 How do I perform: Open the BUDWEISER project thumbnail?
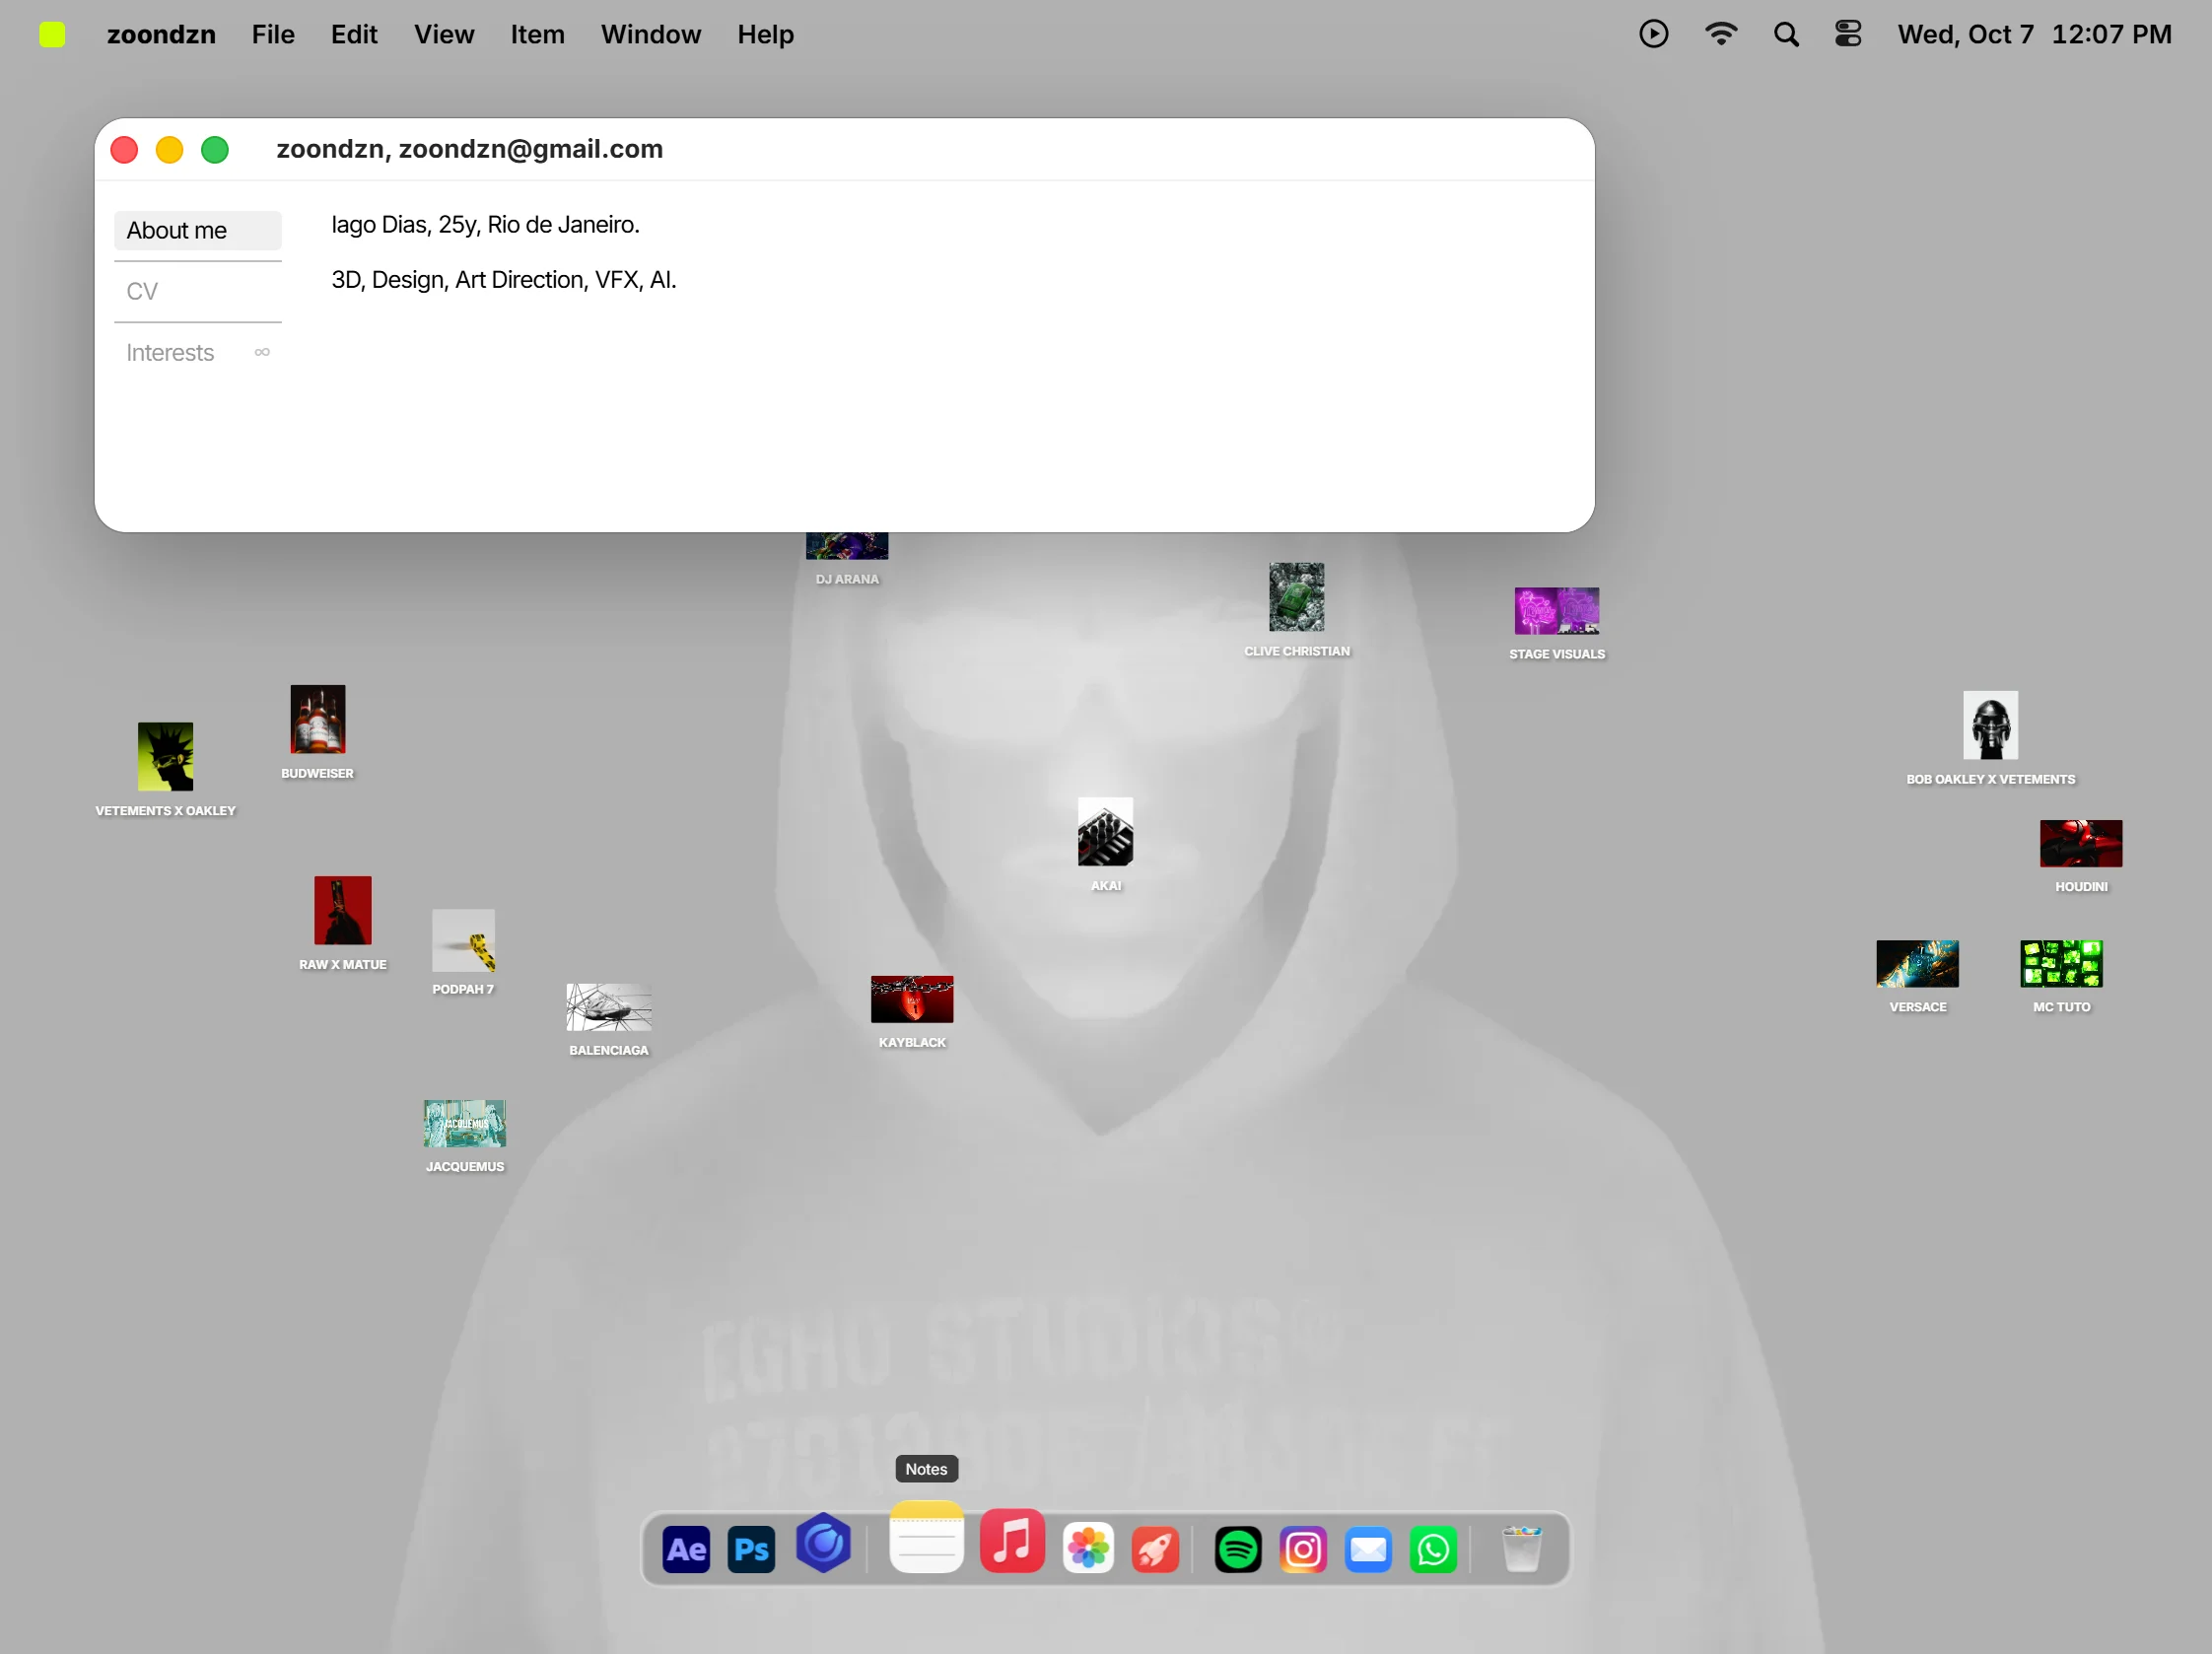(317, 719)
